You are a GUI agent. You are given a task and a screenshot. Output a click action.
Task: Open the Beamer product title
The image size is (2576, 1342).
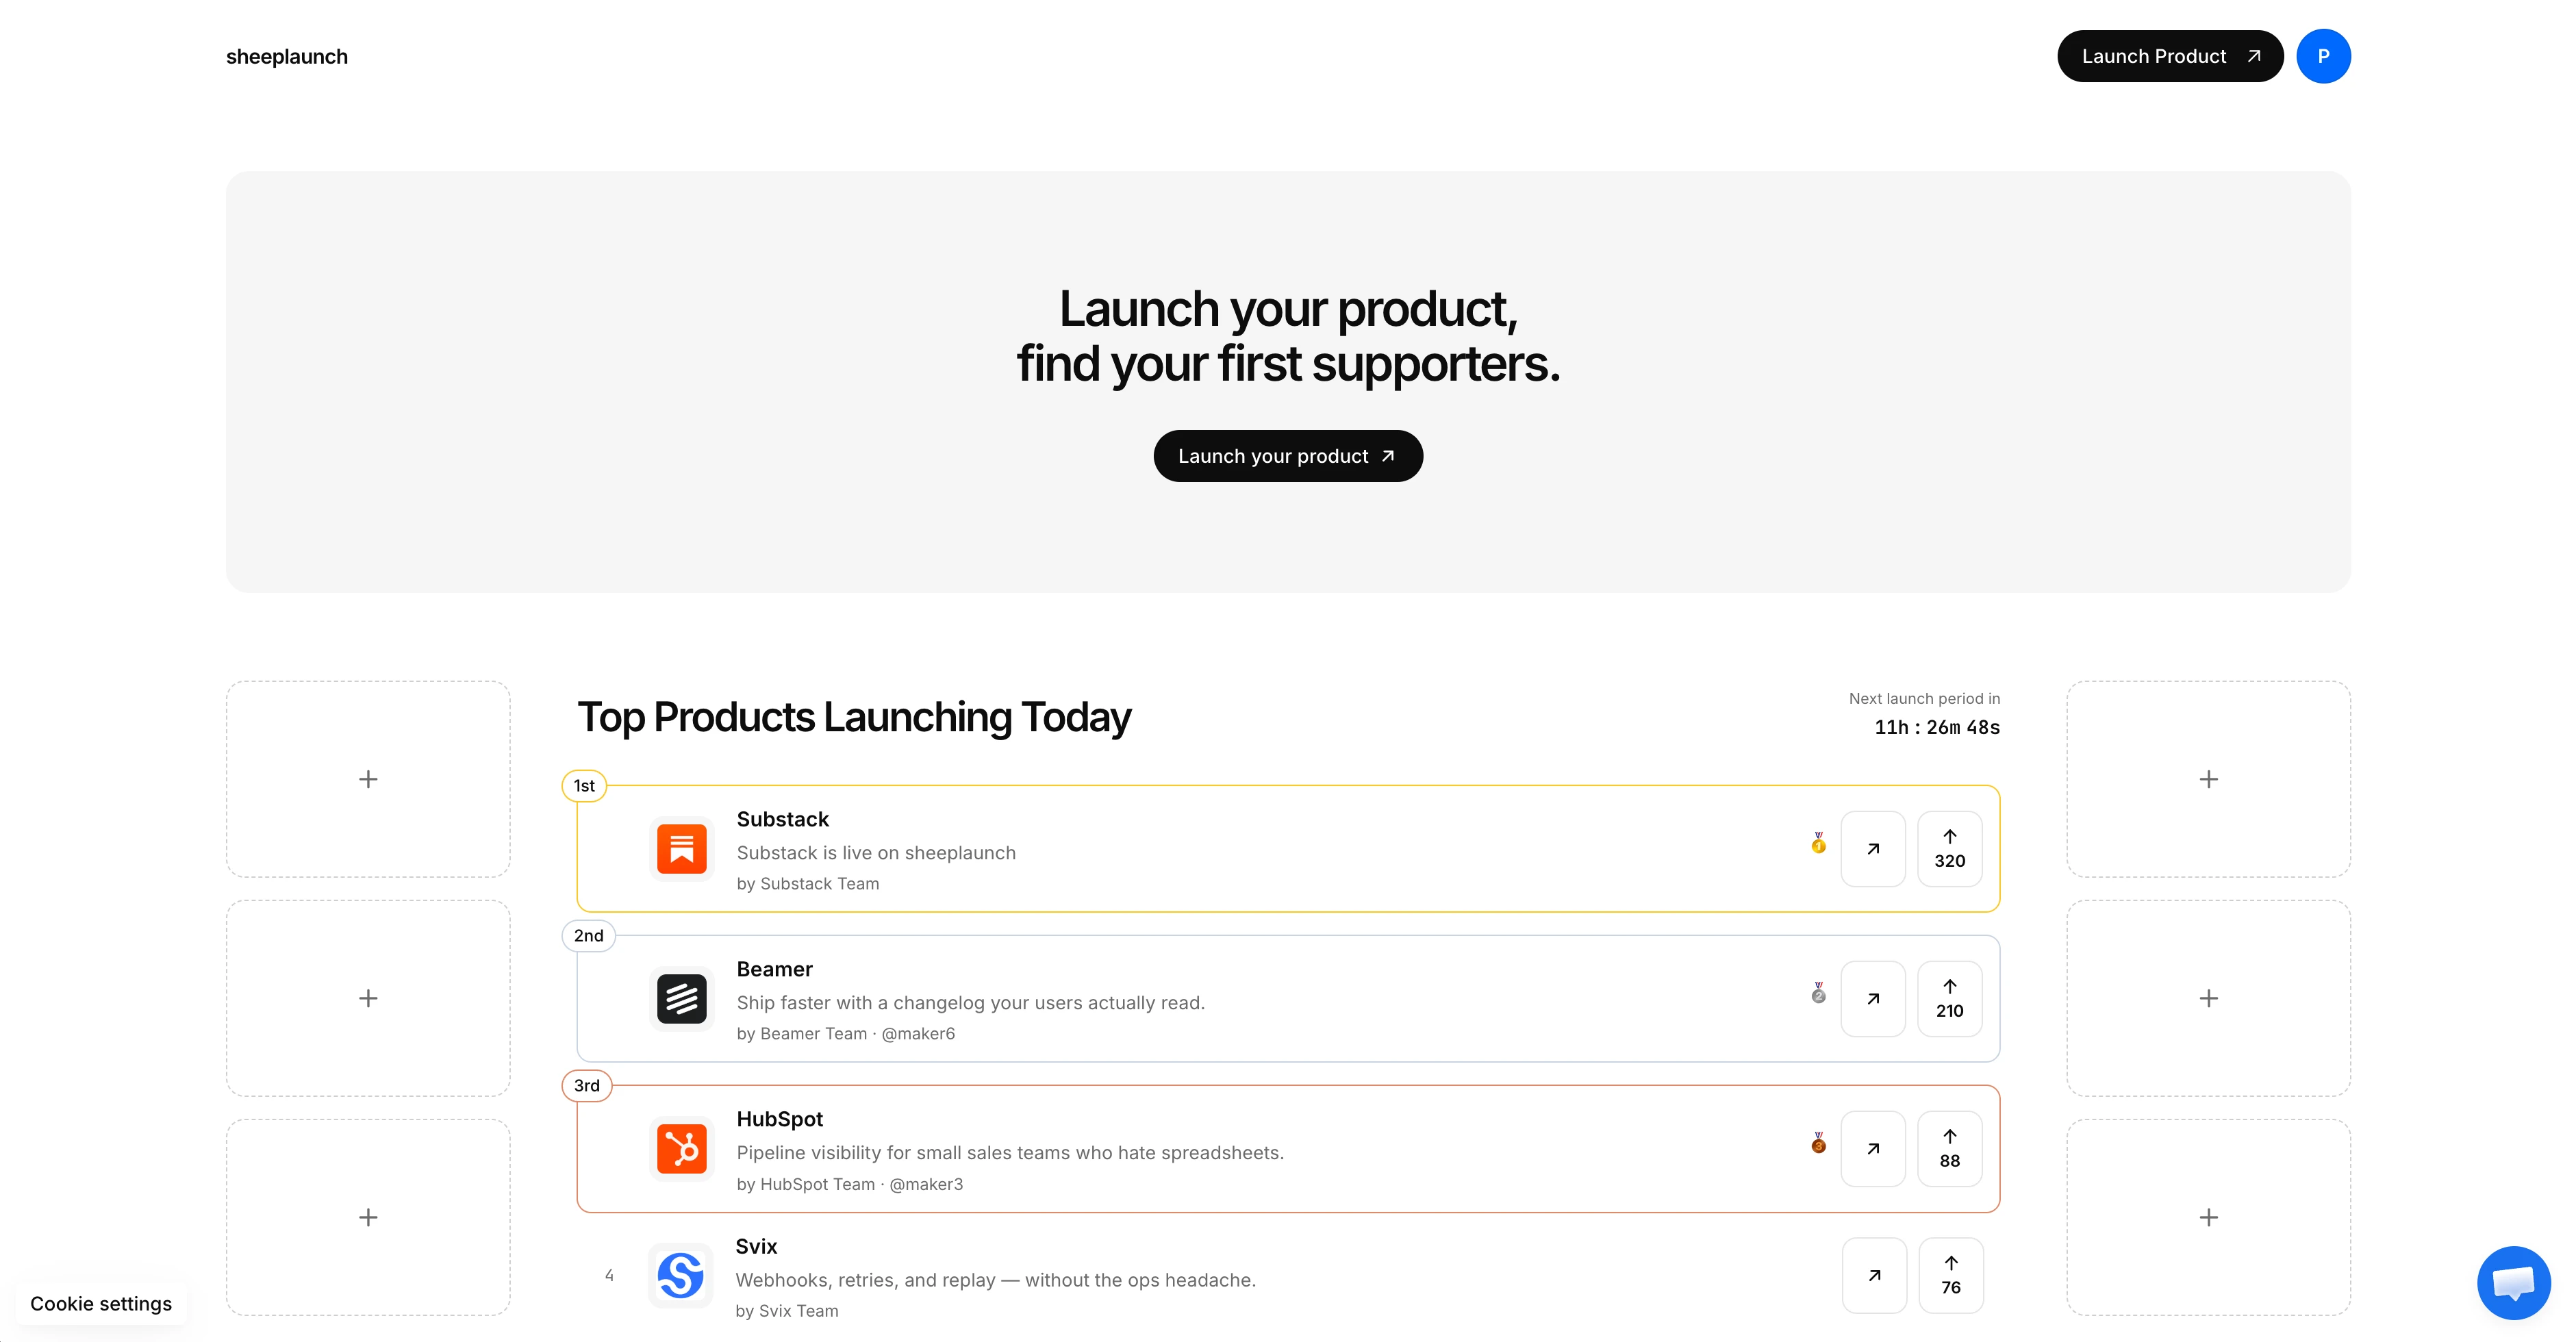(774, 970)
